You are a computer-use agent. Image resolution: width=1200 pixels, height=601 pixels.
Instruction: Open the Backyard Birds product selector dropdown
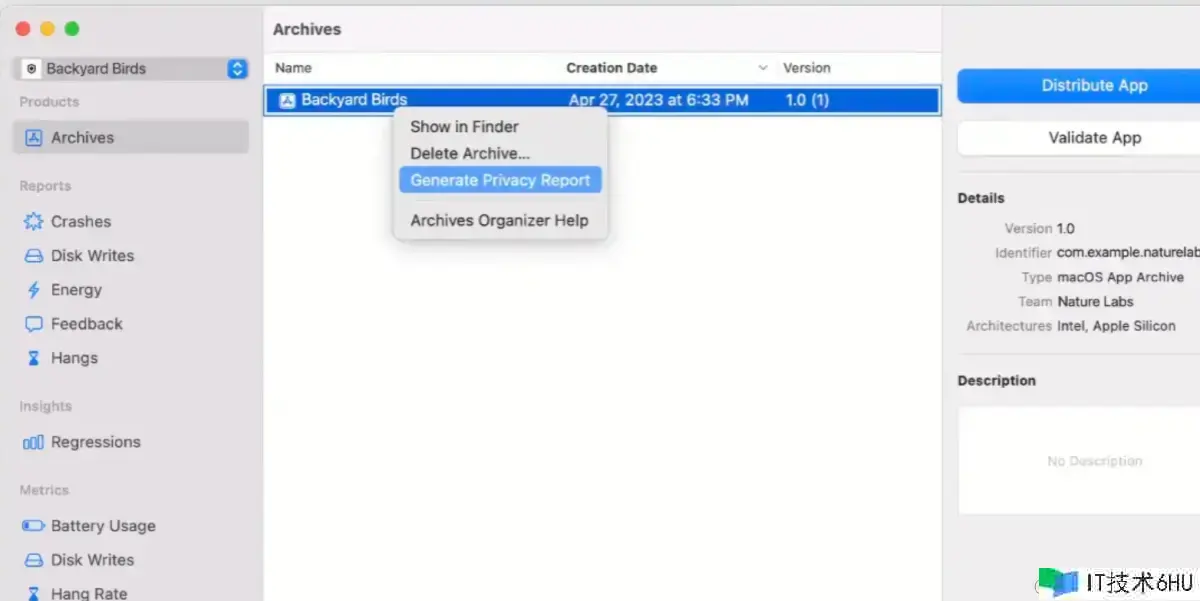click(x=236, y=69)
